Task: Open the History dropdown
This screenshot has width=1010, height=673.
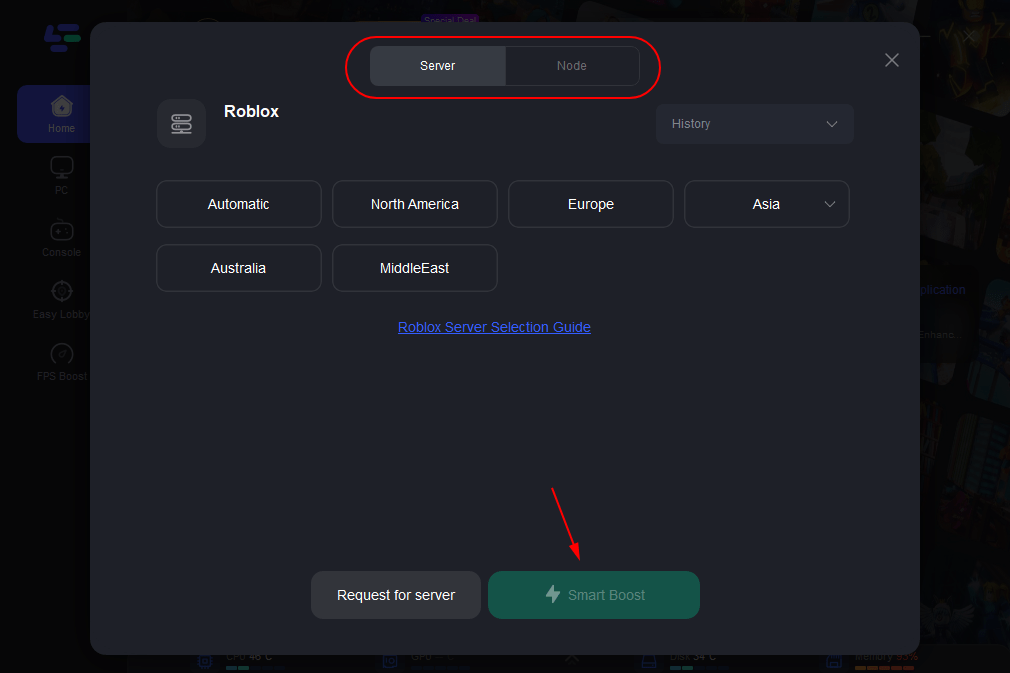Action: coord(754,124)
